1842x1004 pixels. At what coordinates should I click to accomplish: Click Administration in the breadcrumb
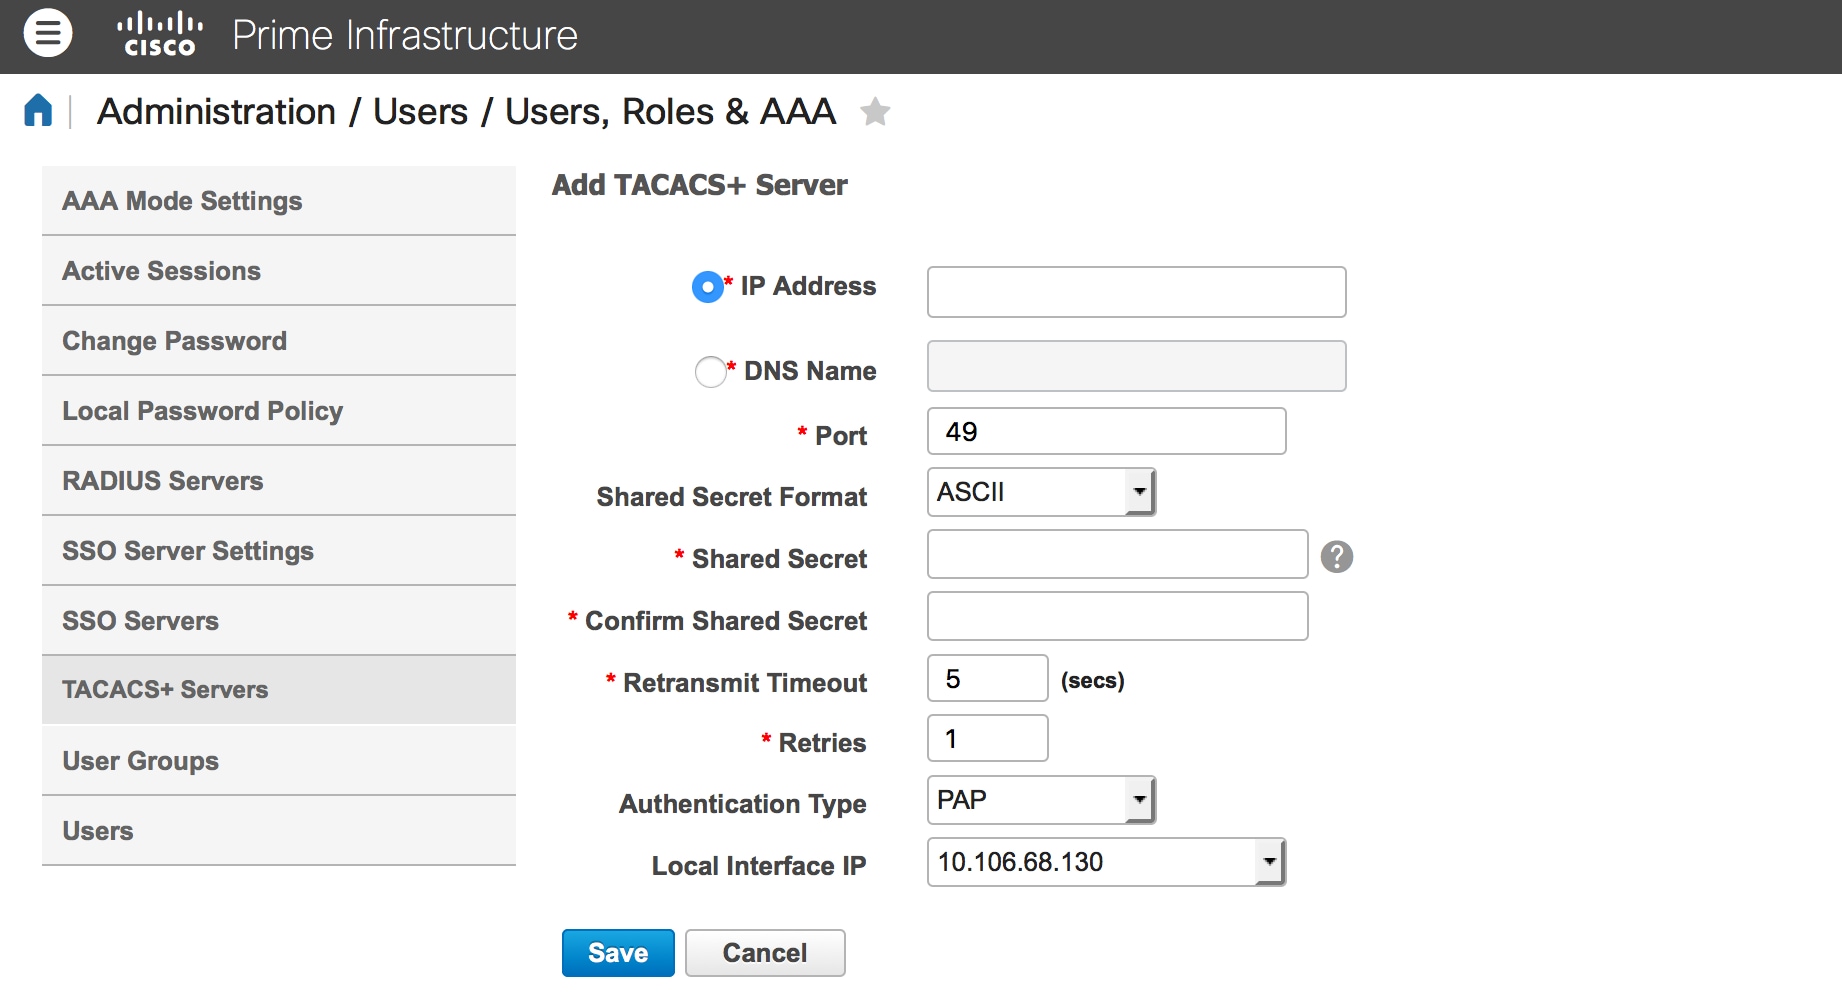[216, 111]
